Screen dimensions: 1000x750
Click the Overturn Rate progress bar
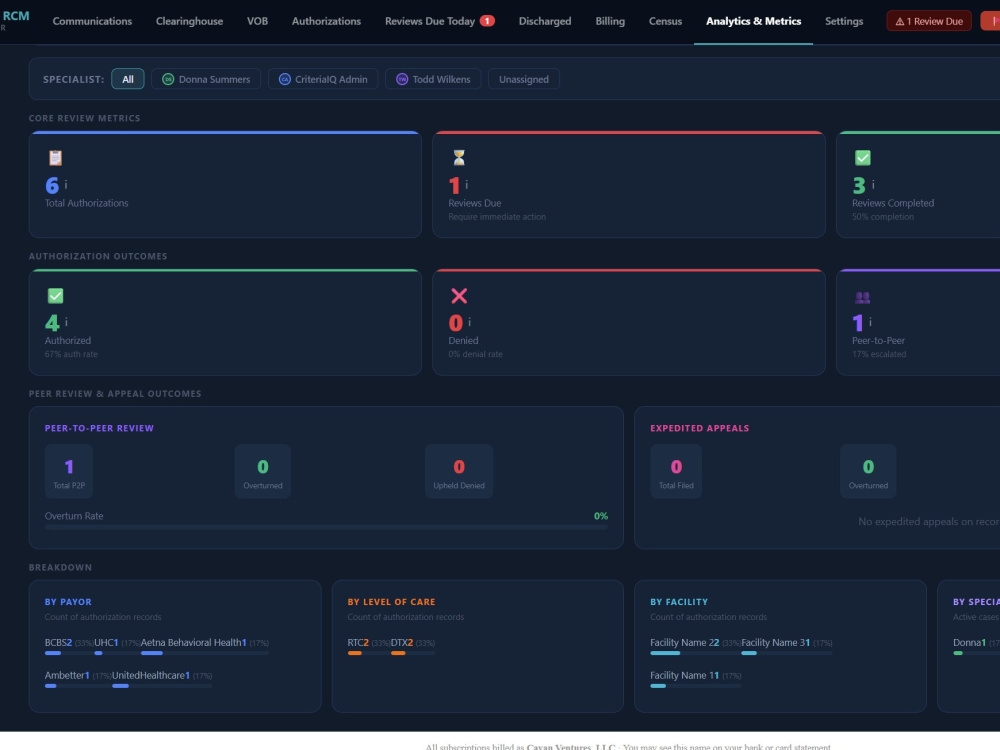coord(326,527)
